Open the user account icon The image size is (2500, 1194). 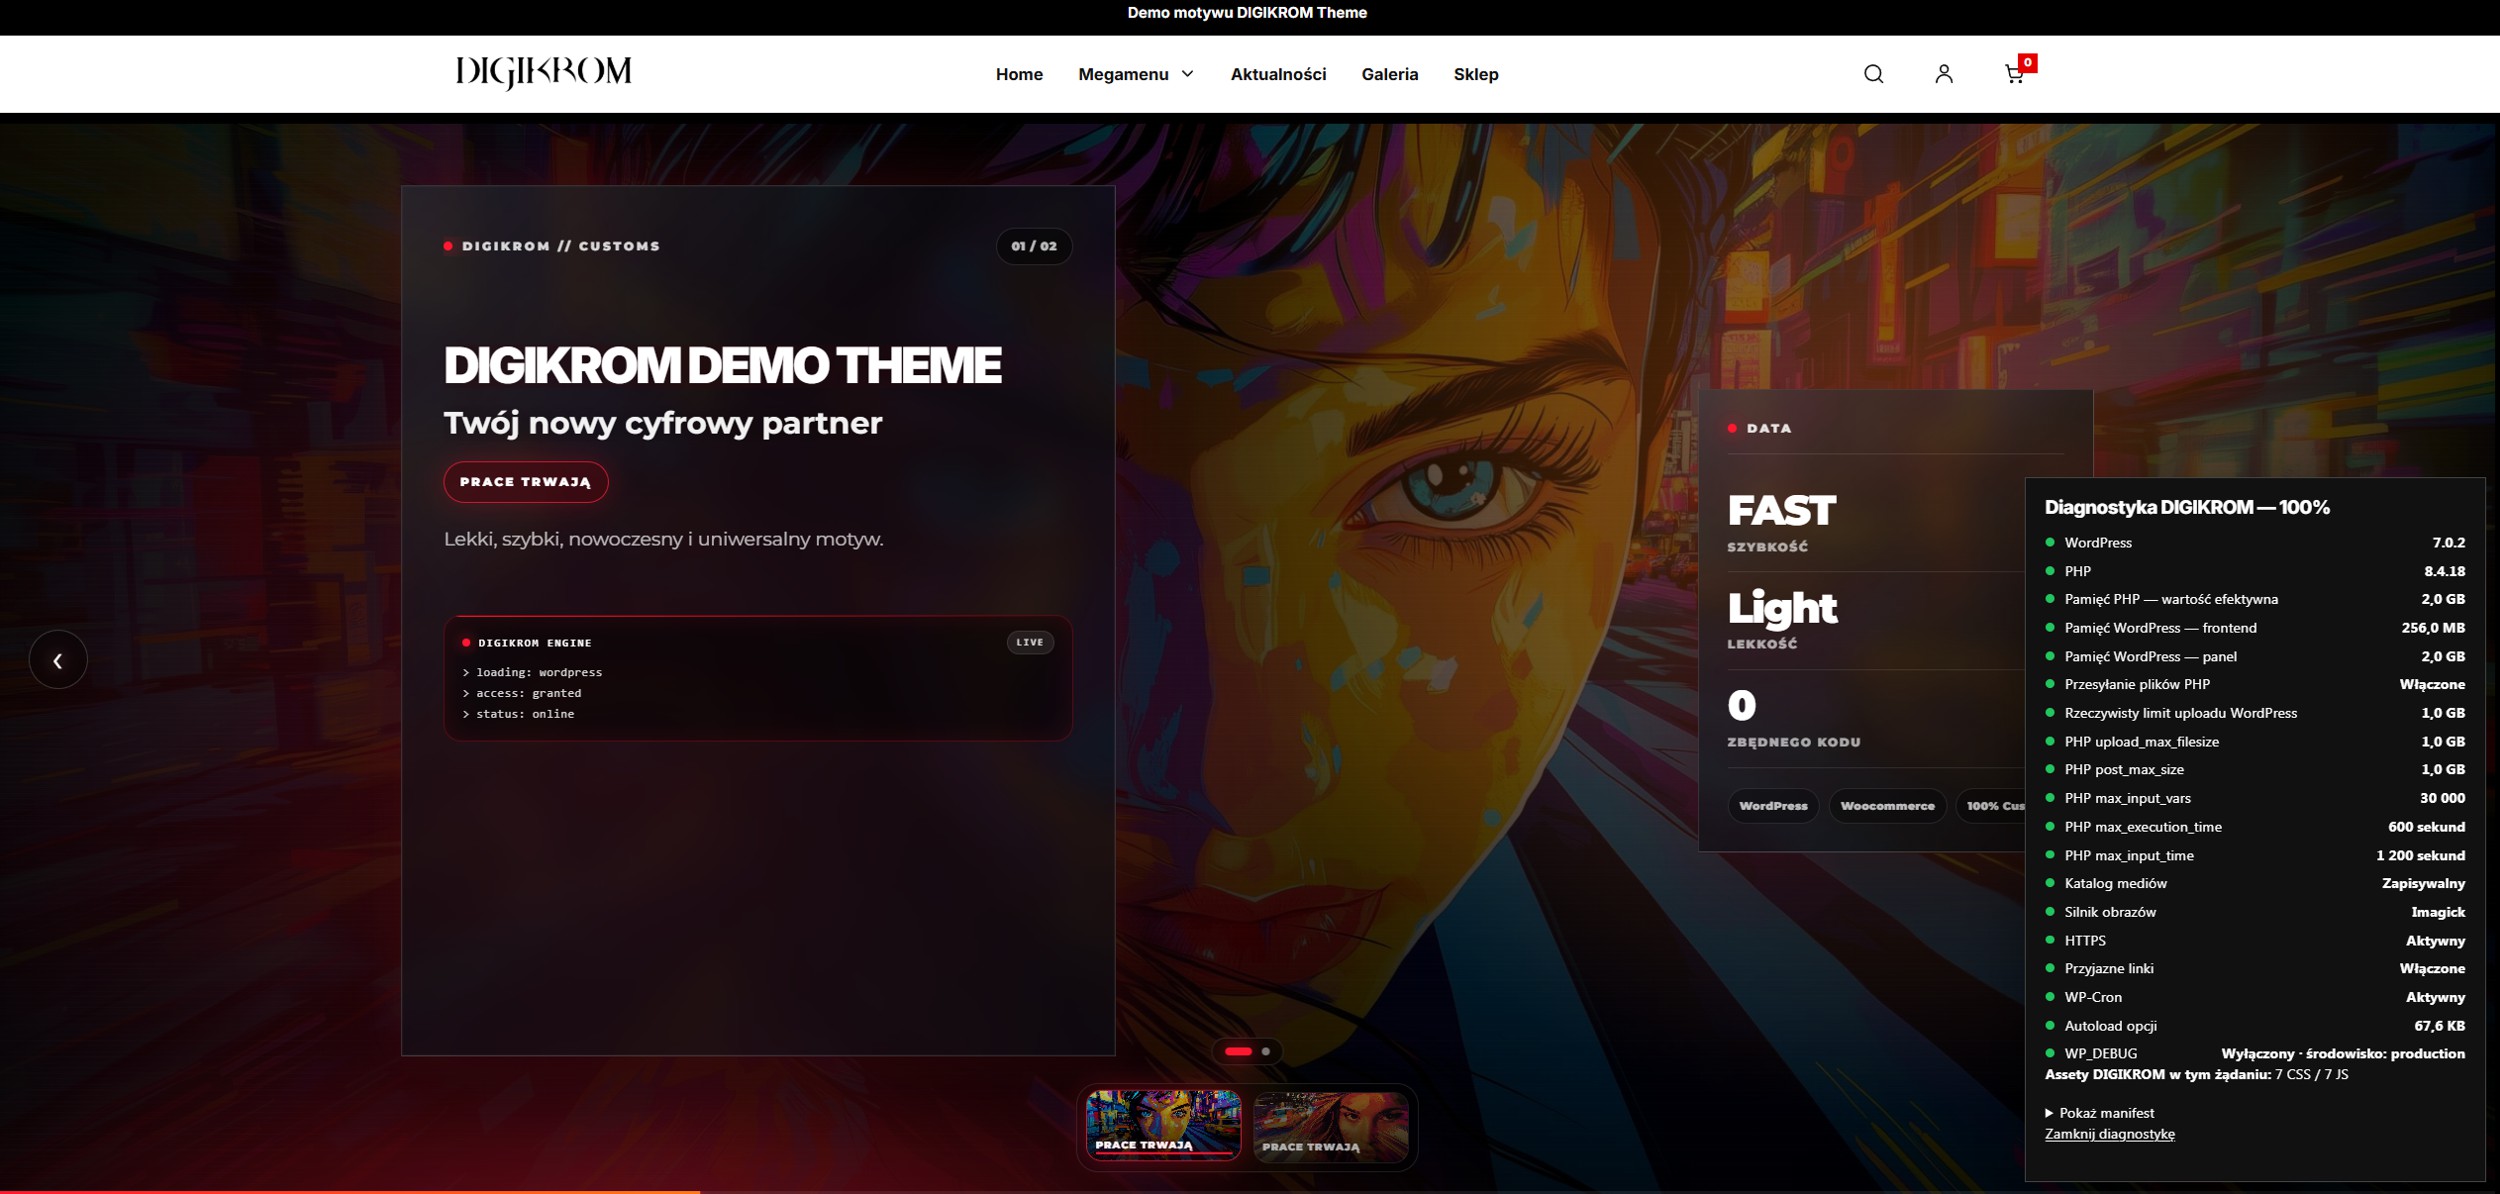pyautogui.click(x=1943, y=74)
